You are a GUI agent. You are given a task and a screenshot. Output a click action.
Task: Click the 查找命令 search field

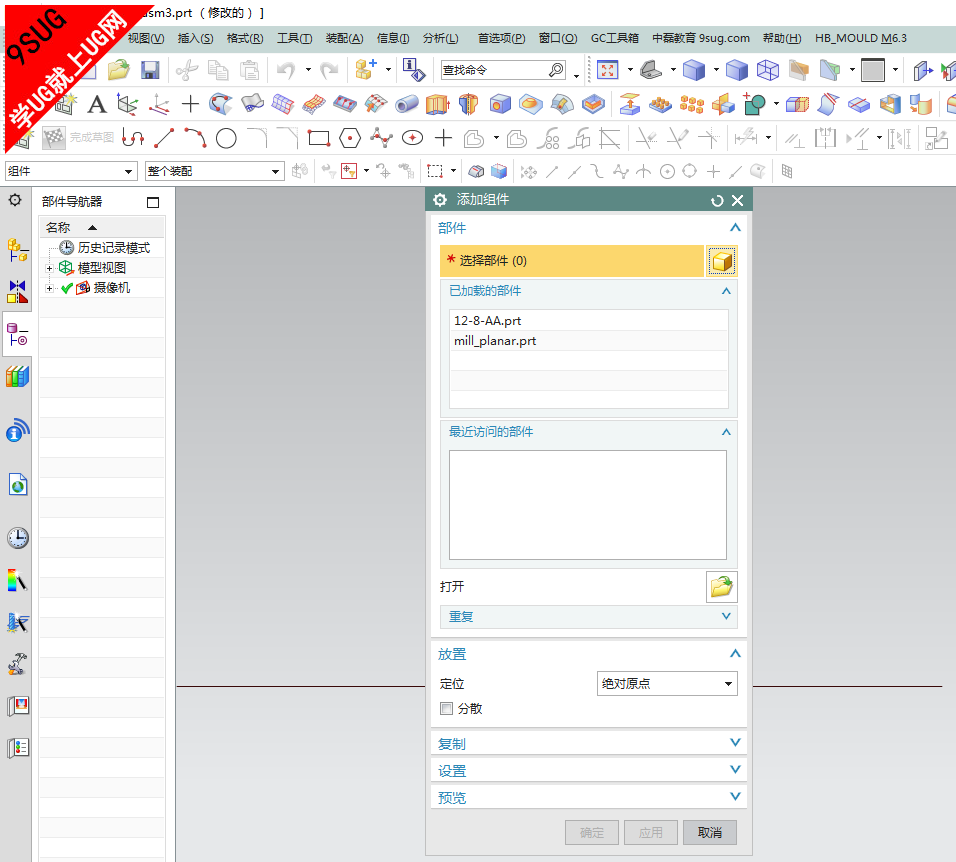click(x=495, y=70)
